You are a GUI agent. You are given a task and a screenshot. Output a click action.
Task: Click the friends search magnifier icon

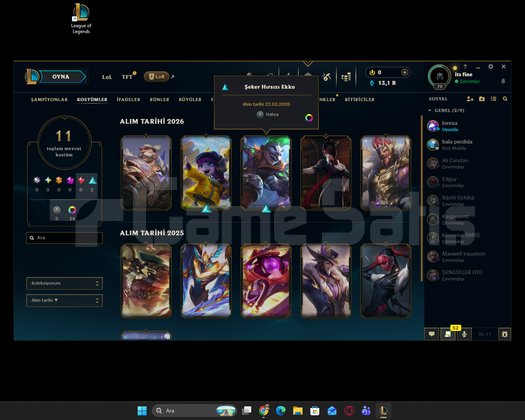point(505,99)
